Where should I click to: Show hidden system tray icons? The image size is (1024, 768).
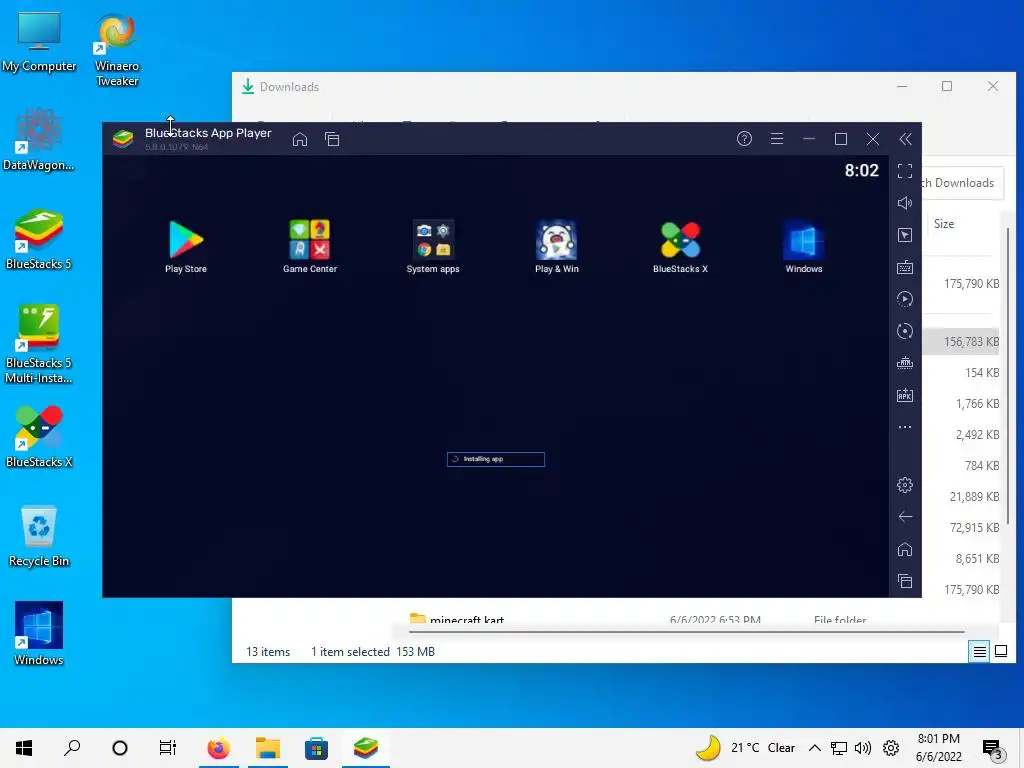pyautogui.click(x=814, y=748)
